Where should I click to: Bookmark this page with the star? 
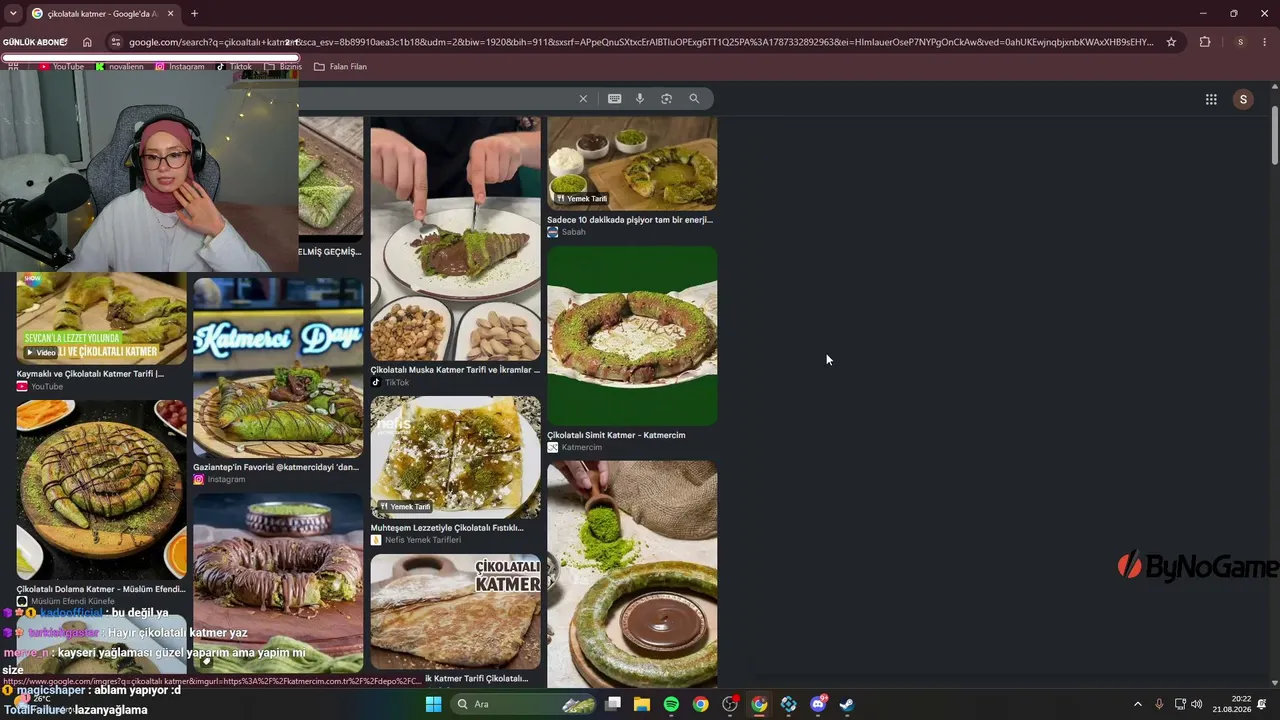pos(1171,42)
